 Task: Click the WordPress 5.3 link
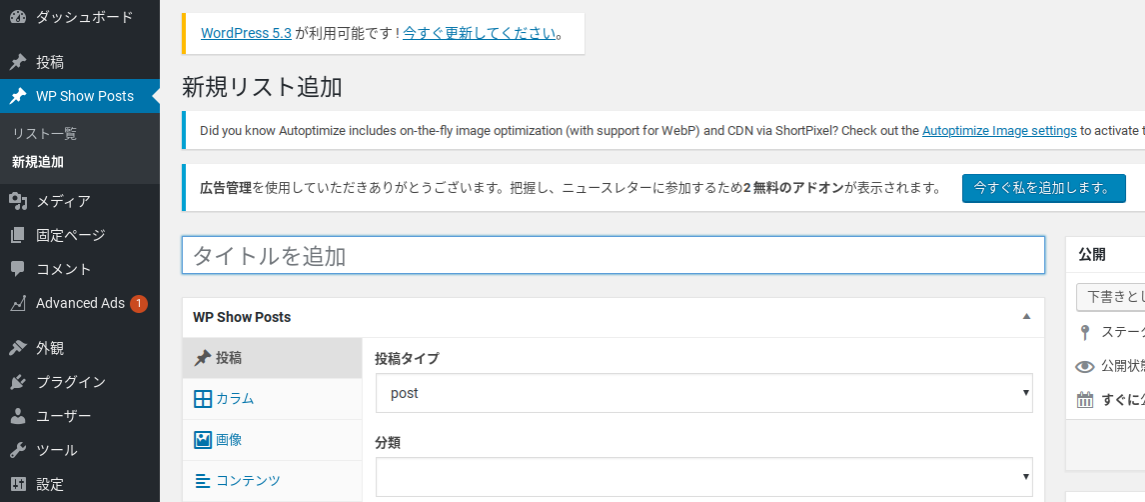click(x=246, y=33)
